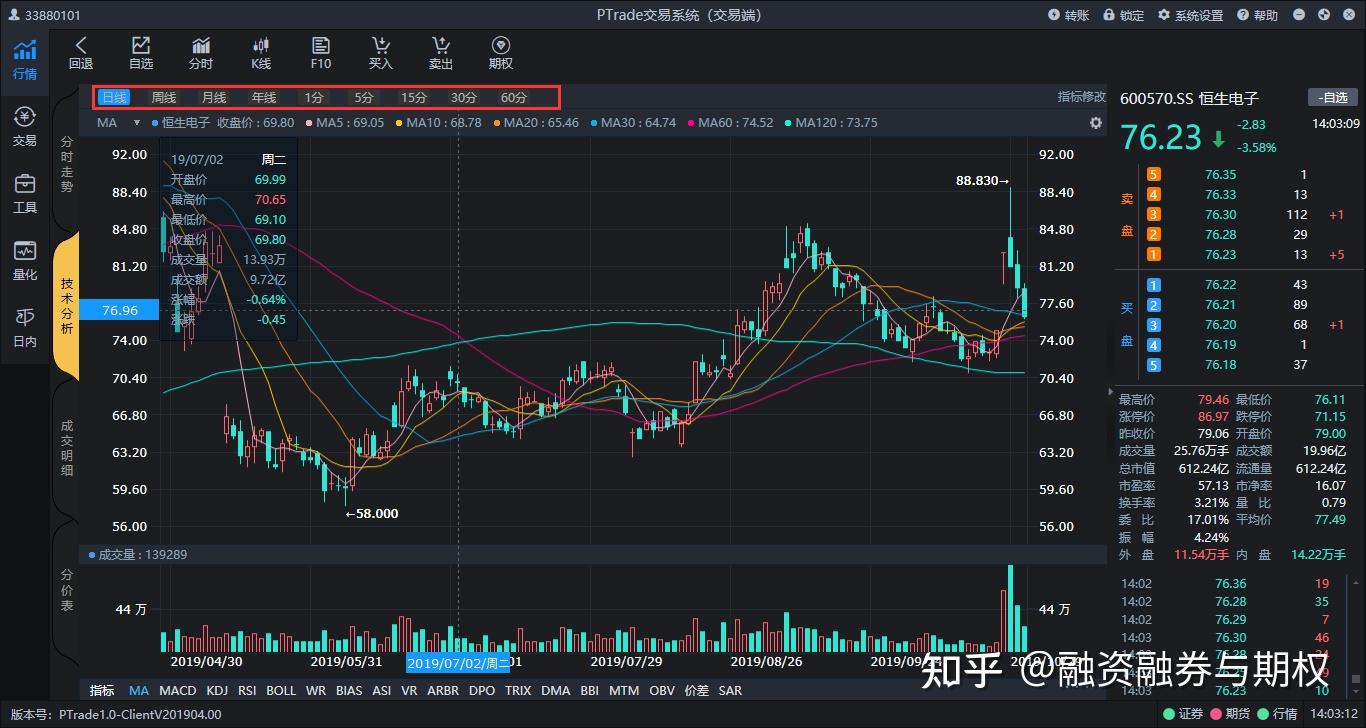Click the 价差 spread indicator
The width and height of the screenshot is (1366, 728).
pyautogui.click(x=697, y=690)
